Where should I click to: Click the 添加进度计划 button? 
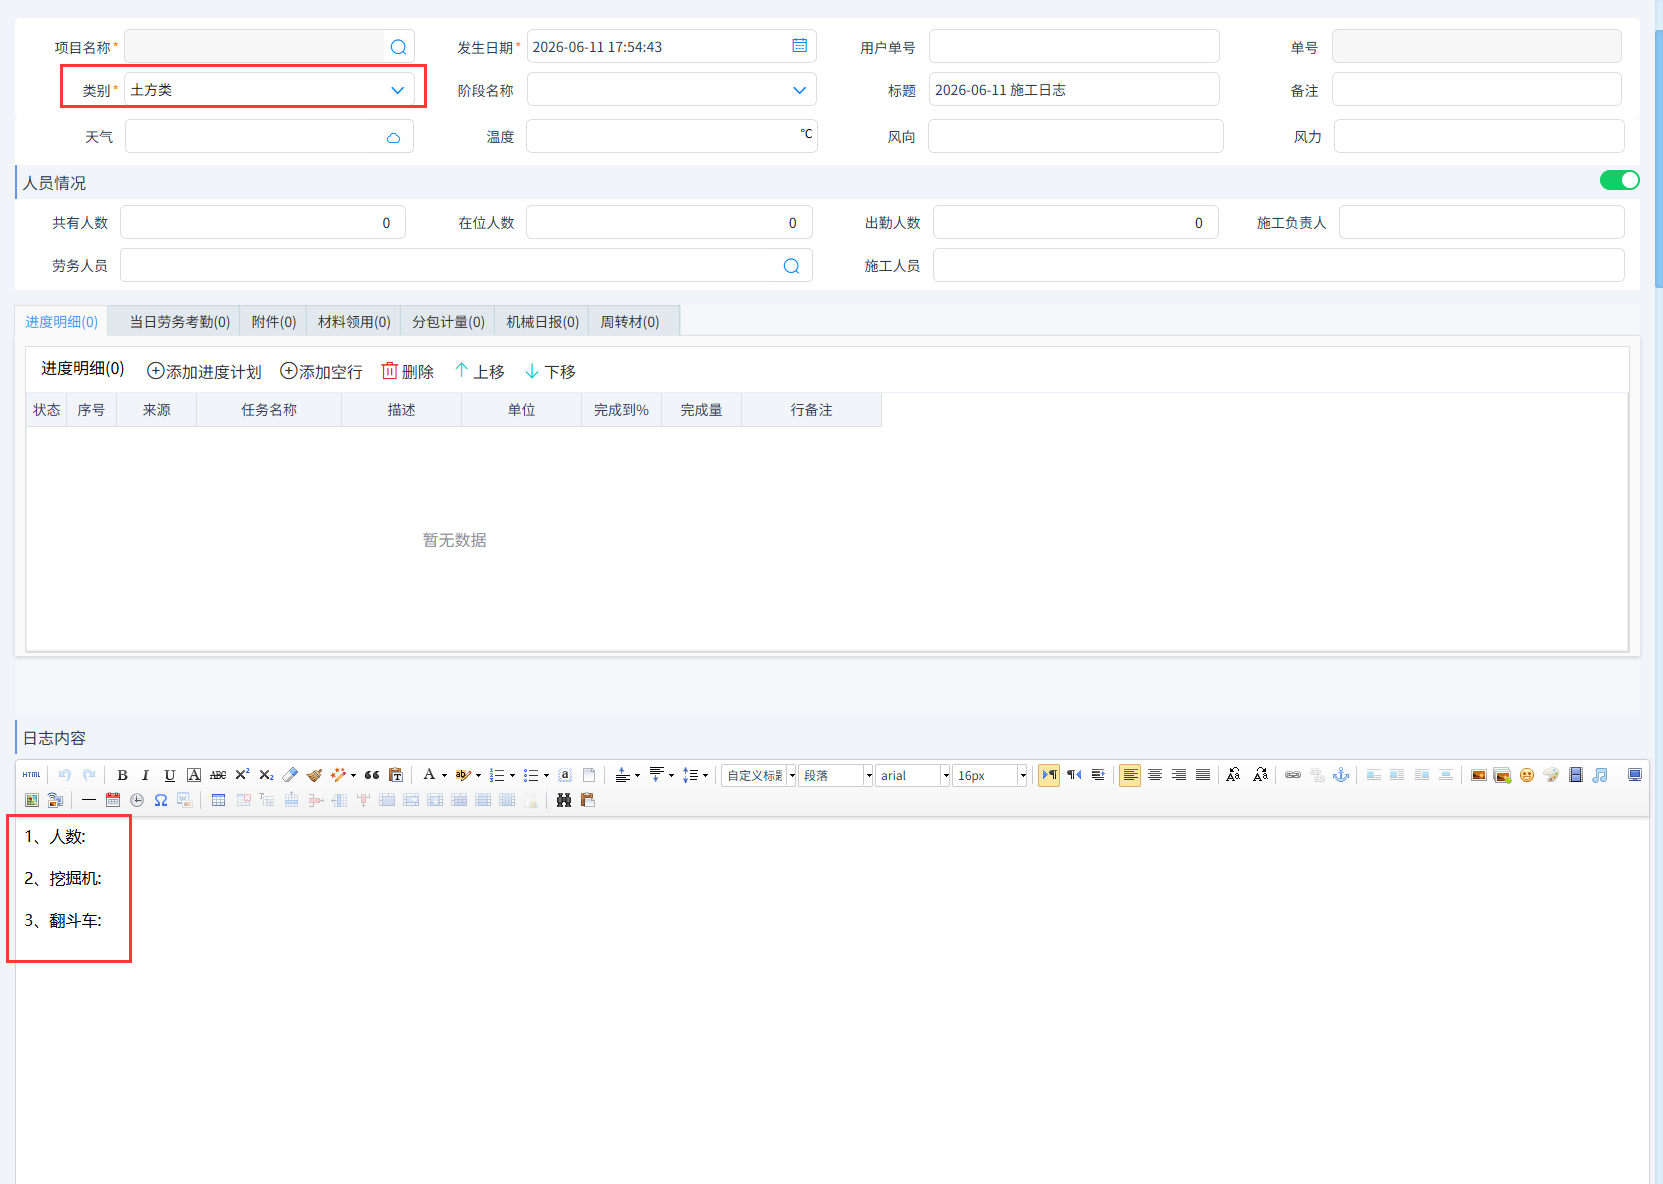pyautogui.click(x=204, y=372)
